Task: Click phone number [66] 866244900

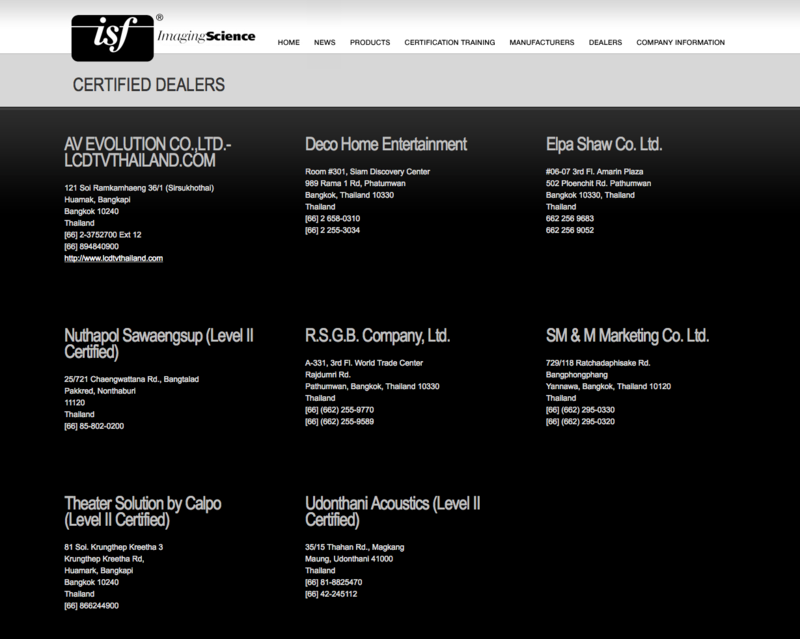Action: 91,606
